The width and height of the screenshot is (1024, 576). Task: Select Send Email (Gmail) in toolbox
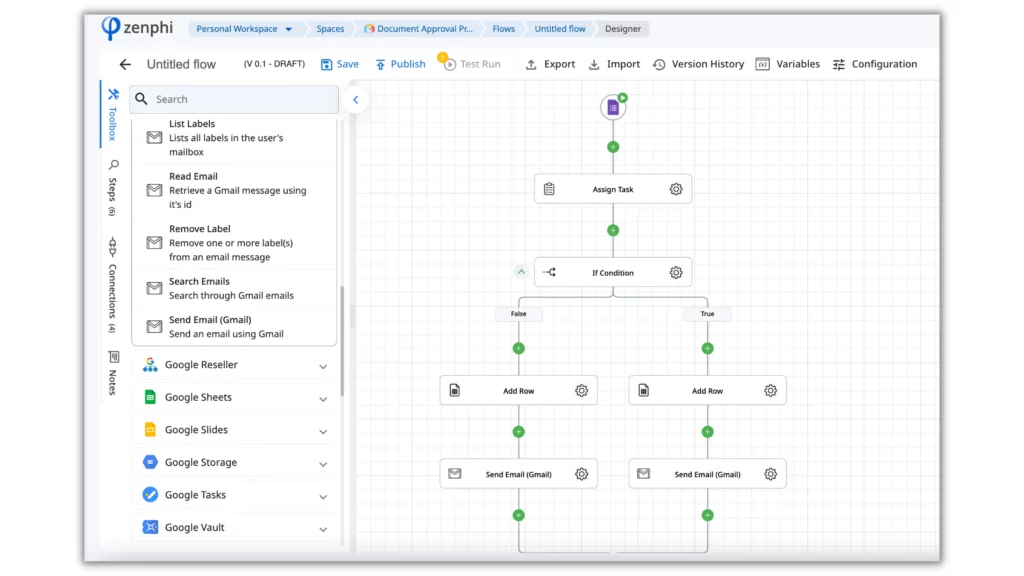[234, 327]
